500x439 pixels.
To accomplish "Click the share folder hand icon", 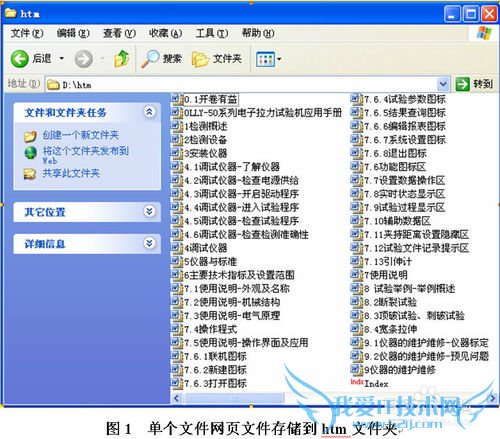I will [30, 174].
